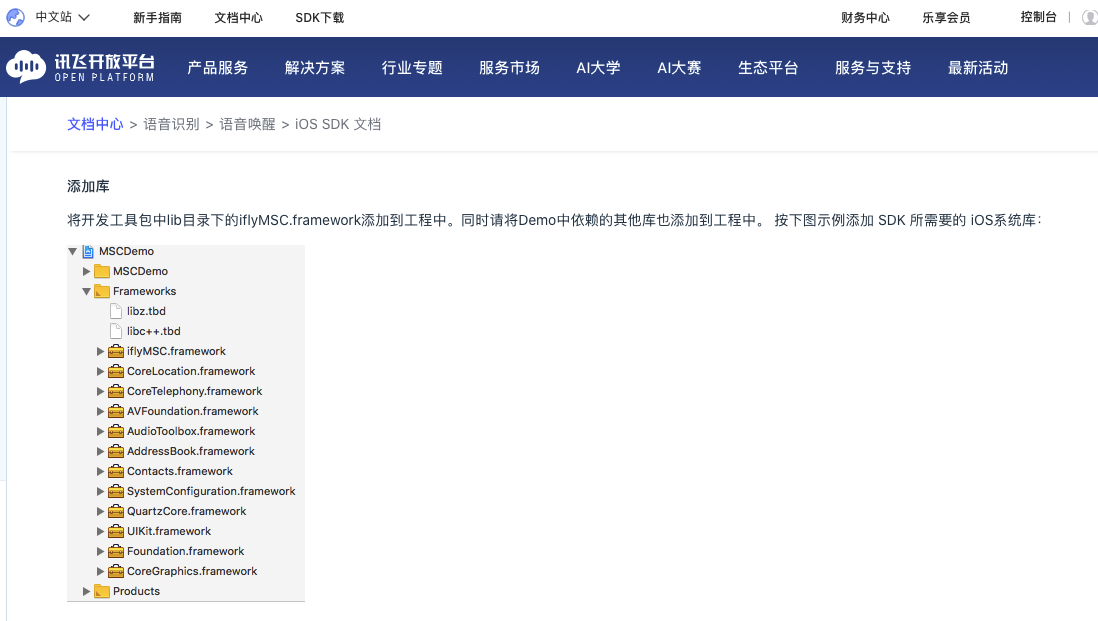Expand iflyMSC.framework disclosure triangle
This screenshot has width=1098, height=621.
pos(100,351)
